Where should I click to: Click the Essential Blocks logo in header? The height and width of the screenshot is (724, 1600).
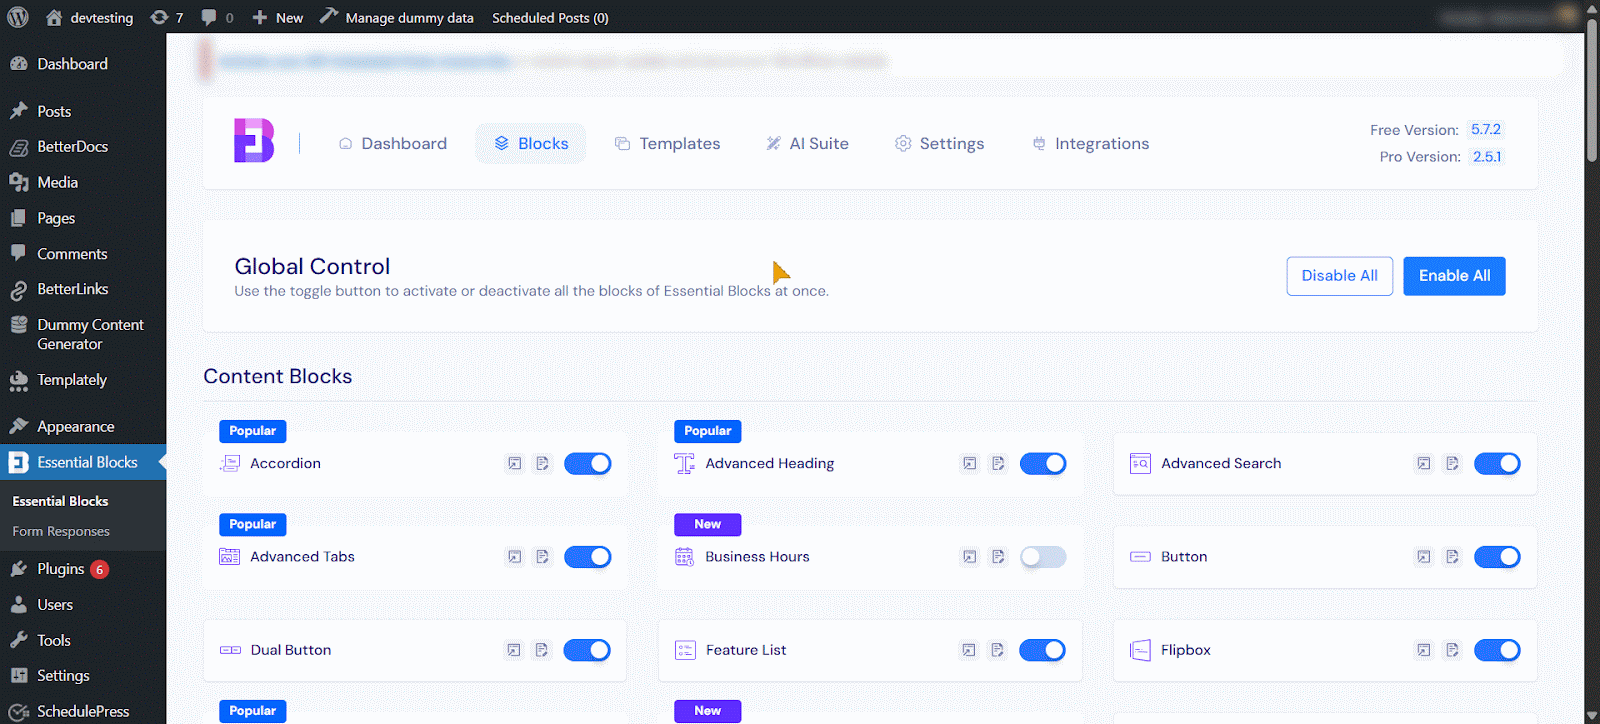(254, 141)
